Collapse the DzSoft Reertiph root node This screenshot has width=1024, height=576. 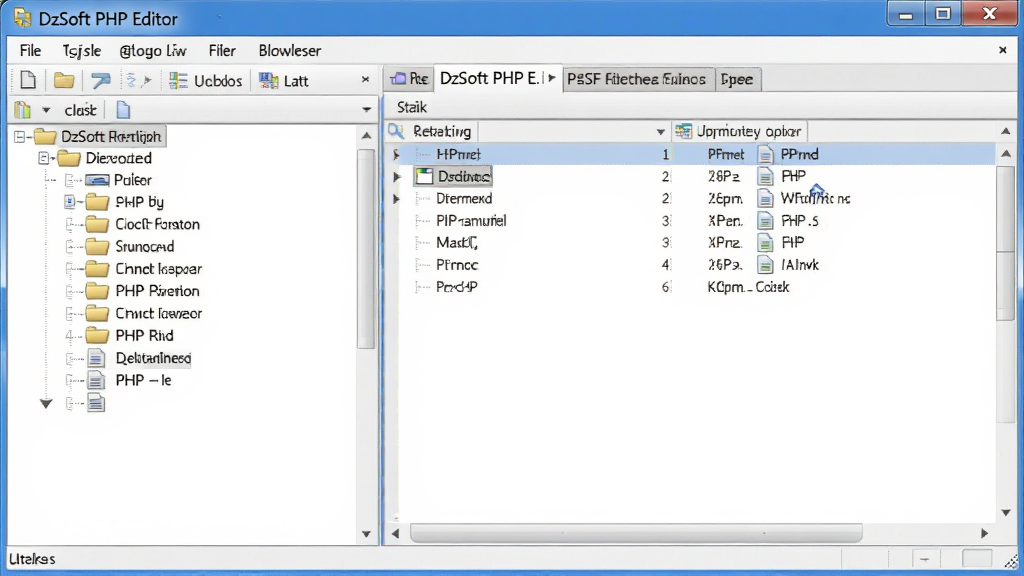[x=20, y=136]
